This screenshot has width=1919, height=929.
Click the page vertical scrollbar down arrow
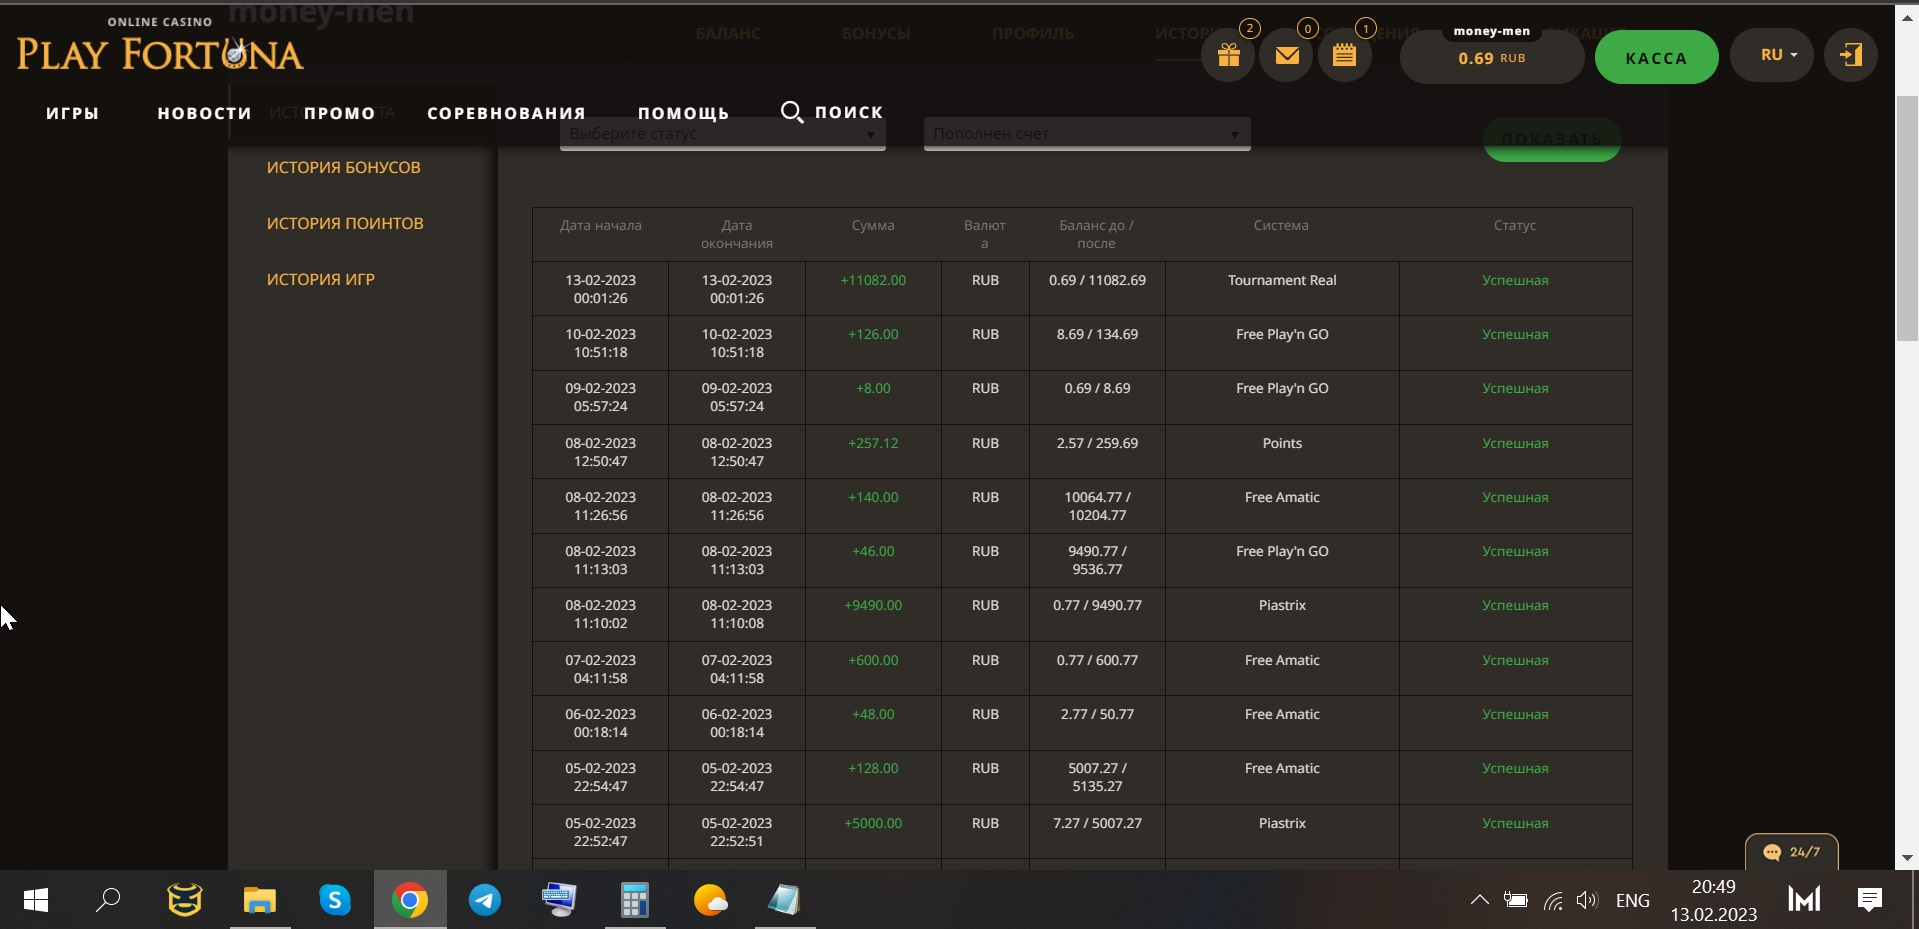click(x=1907, y=858)
